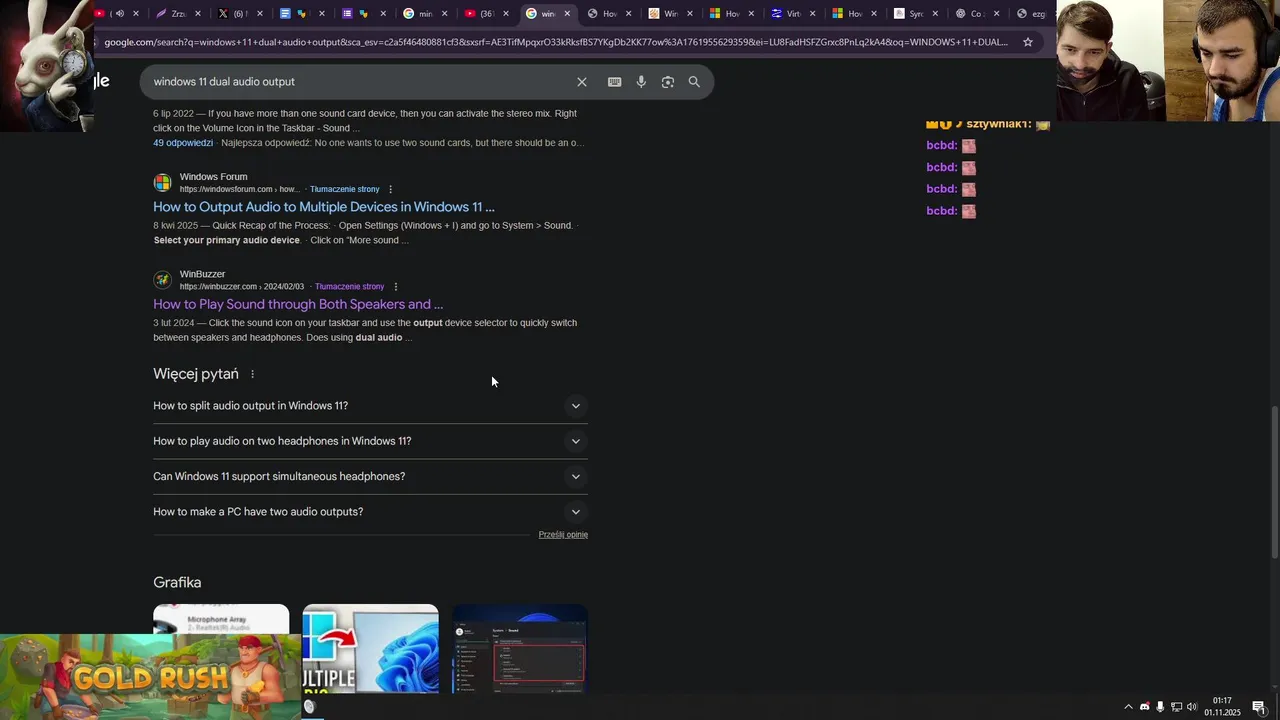Open volume speaker icon in system tray
The height and width of the screenshot is (720, 1280).
(1192, 707)
